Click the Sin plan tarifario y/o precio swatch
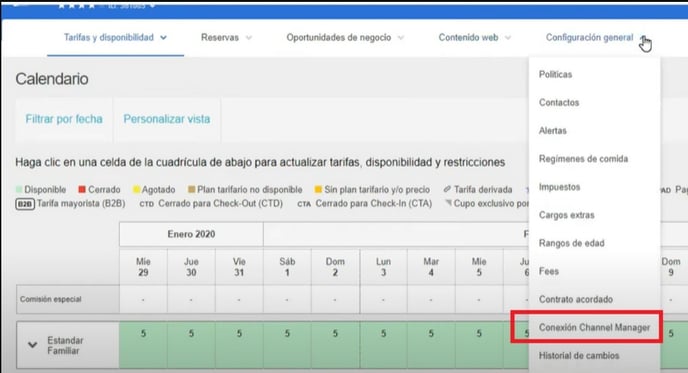This screenshot has width=688, height=373. 318,190
